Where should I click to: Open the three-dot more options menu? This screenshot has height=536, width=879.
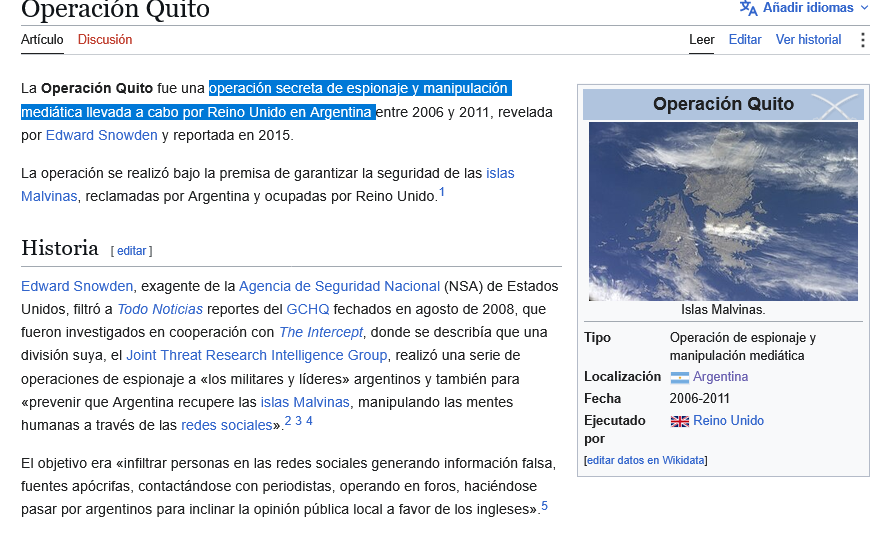point(862,40)
